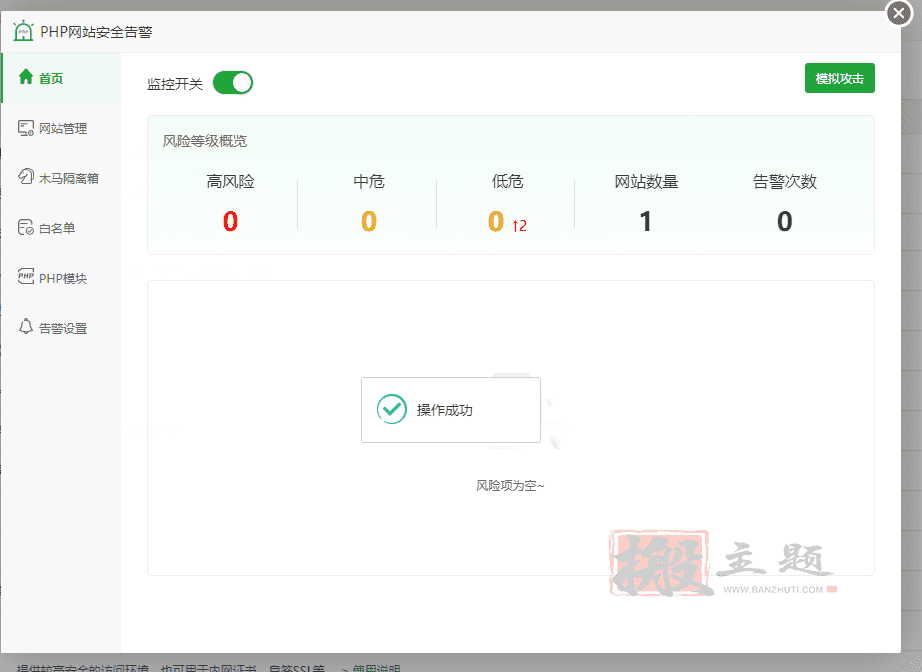Viewport: 922px width, 672px height.
Task: Click the 高风险 label
Action: [x=230, y=182]
